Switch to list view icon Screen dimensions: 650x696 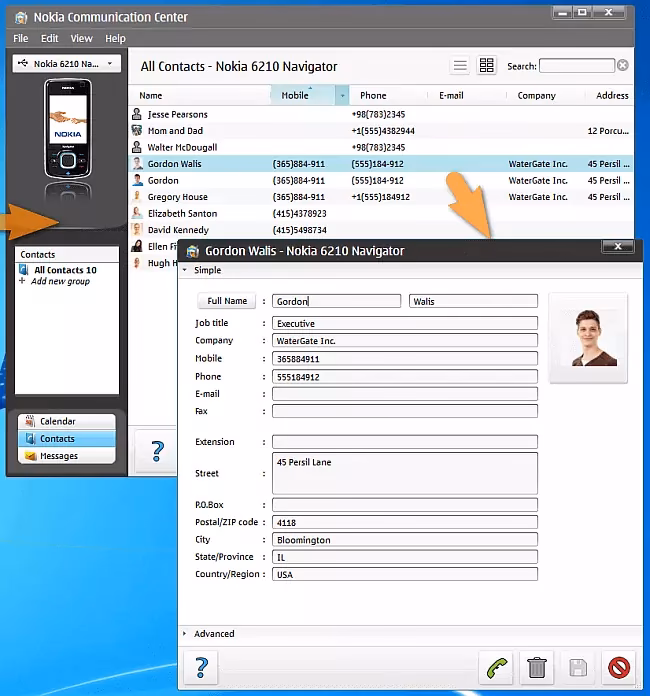460,66
